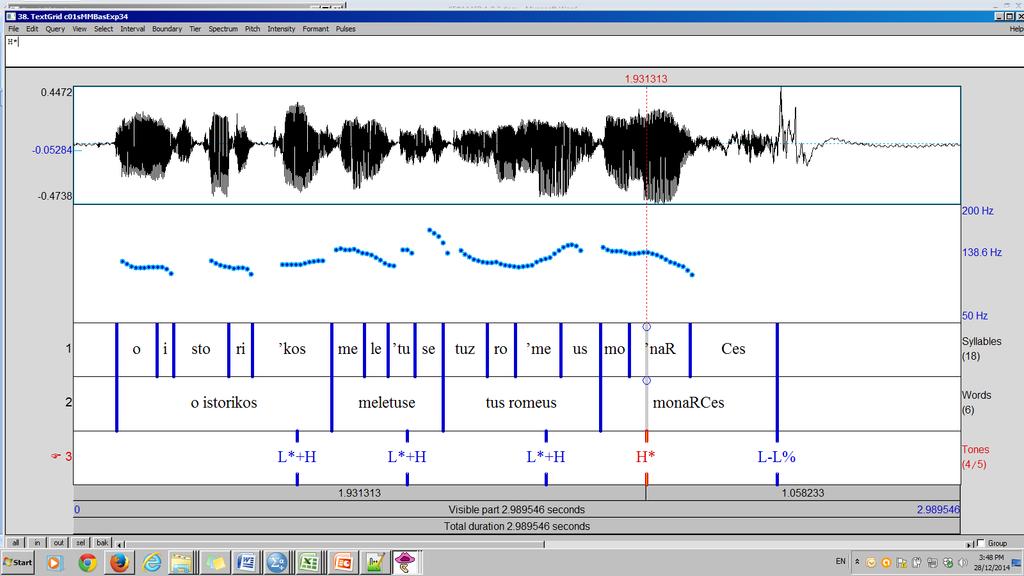Select the 'tus romeus' word interval
This screenshot has width=1024, height=576.
pos(522,403)
